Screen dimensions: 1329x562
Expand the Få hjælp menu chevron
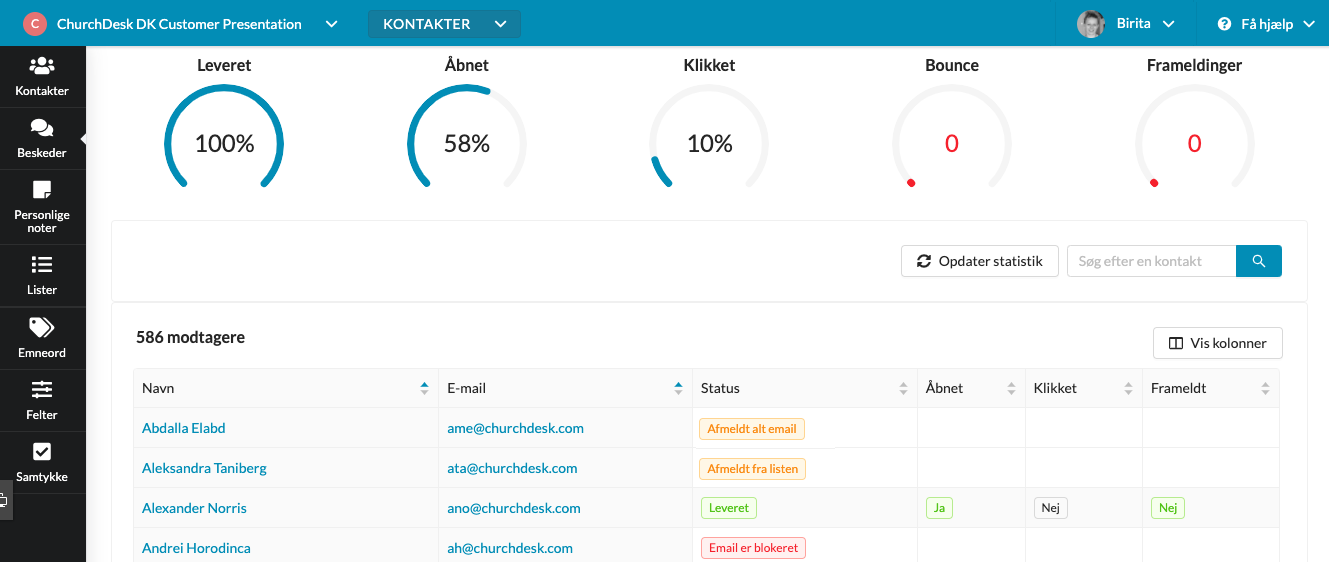pyautogui.click(x=1308, y=24)
